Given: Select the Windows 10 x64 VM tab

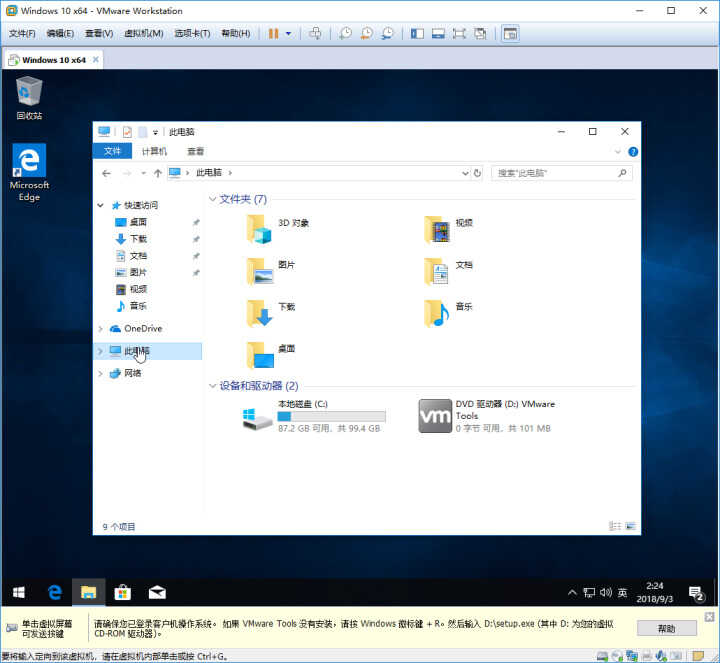Looking at the screenshot, I should point(53,60).
